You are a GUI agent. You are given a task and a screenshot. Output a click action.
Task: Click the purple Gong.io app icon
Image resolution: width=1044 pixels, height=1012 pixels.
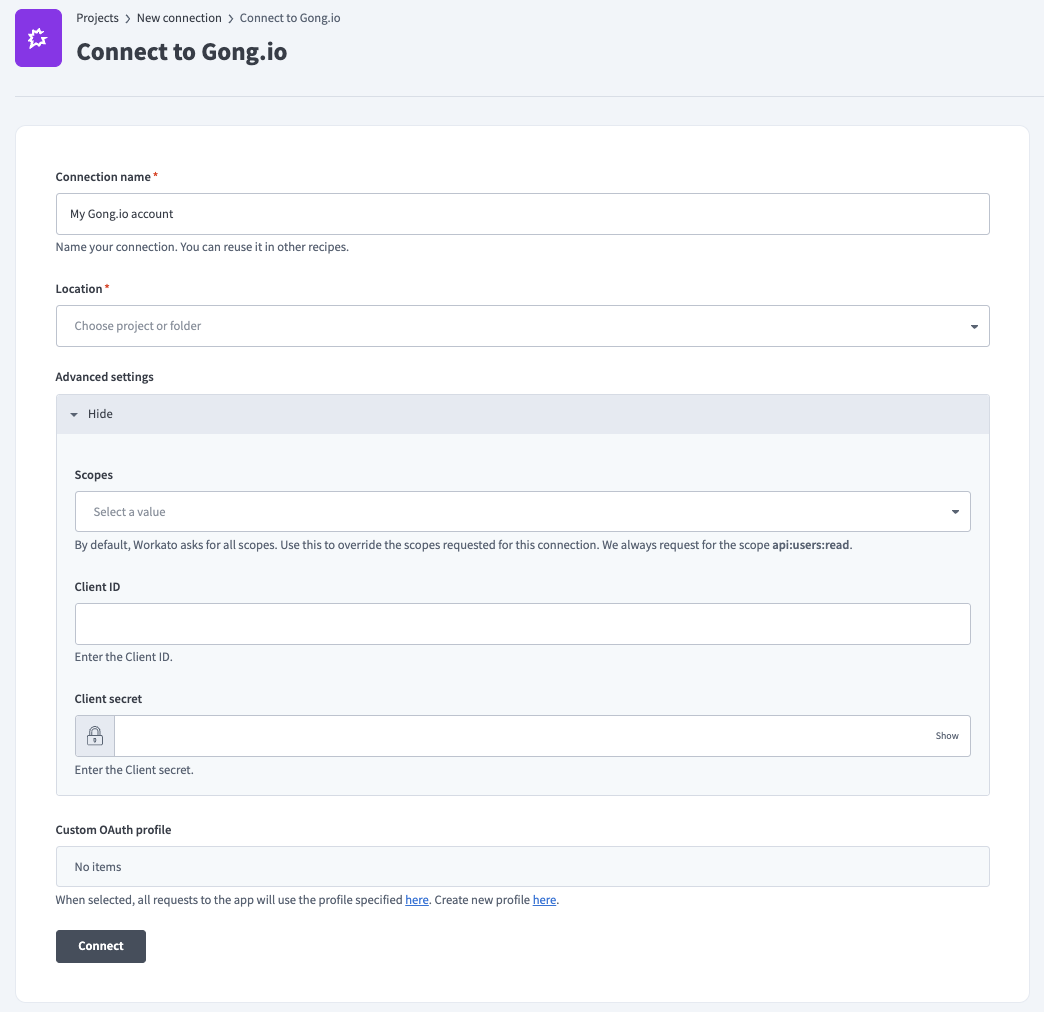(39, 39)
